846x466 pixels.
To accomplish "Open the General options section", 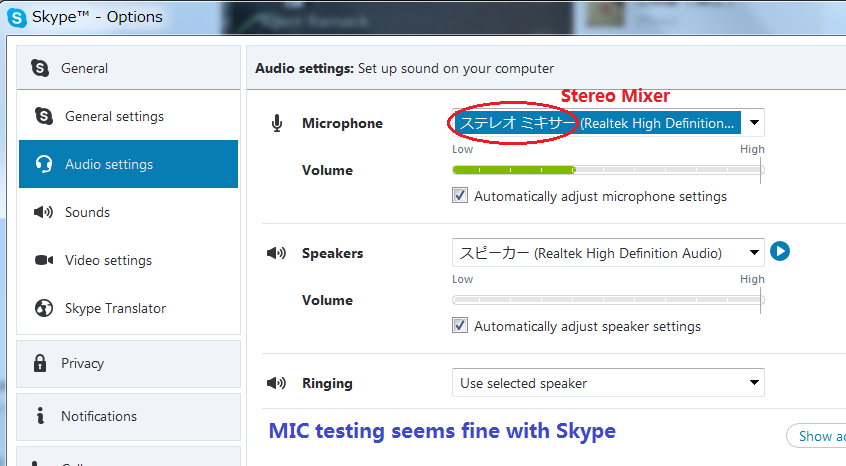I will (128, 68).
